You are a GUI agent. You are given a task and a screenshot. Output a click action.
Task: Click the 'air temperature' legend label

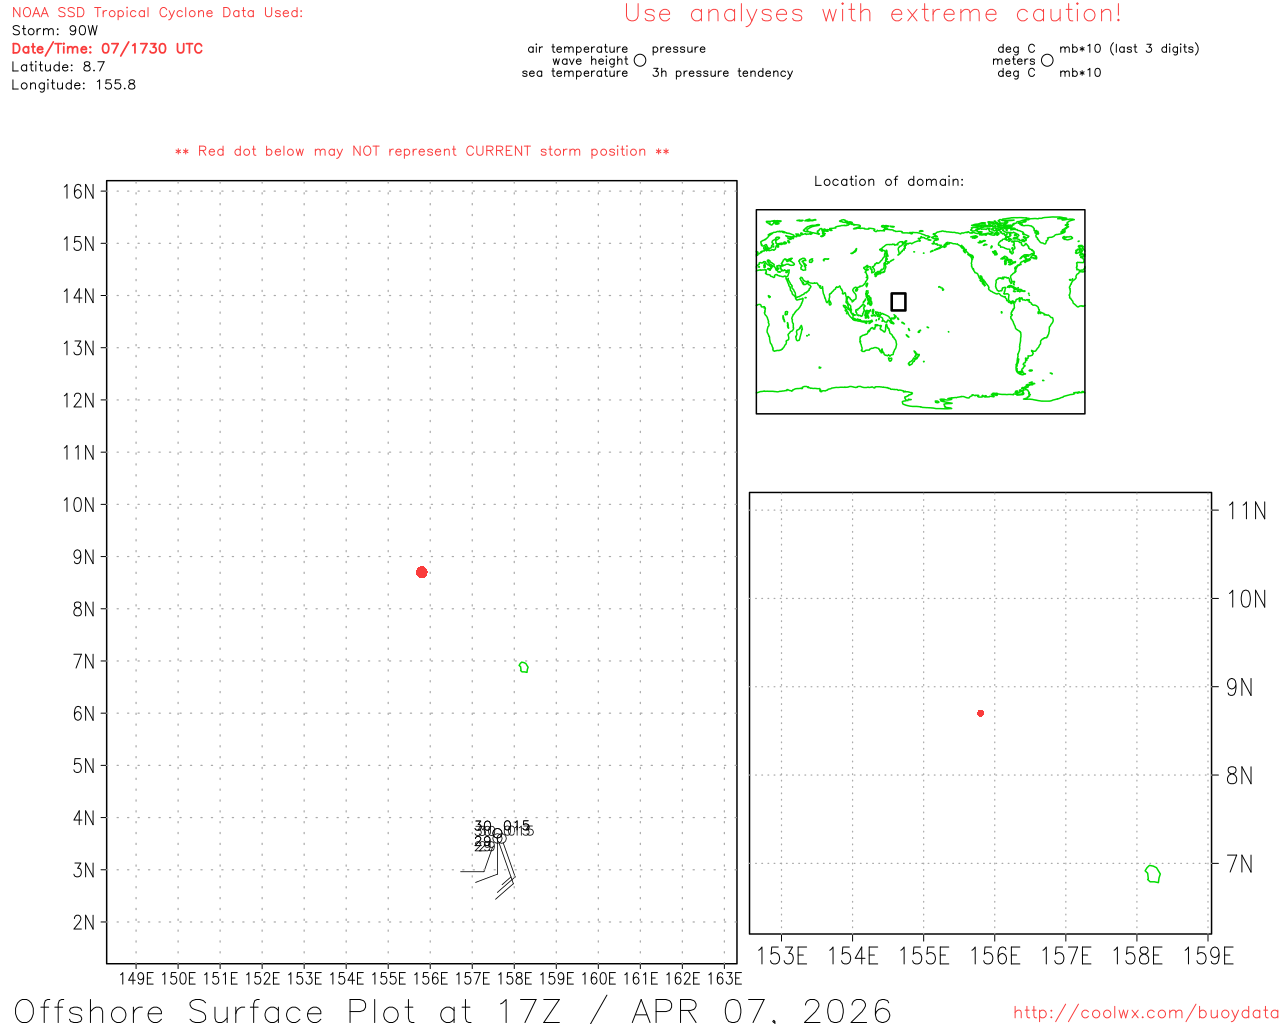click(578, 49)
